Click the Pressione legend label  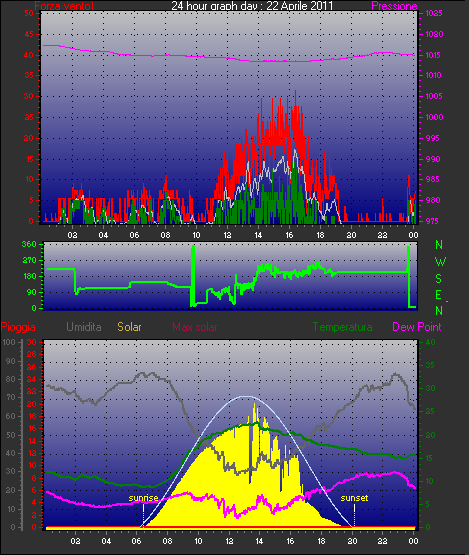tap(394, 6)
